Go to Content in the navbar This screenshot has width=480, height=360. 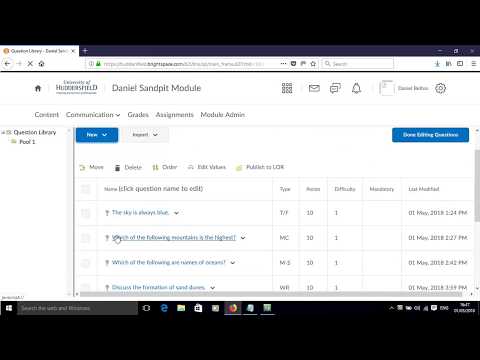(x=47, y=115)
